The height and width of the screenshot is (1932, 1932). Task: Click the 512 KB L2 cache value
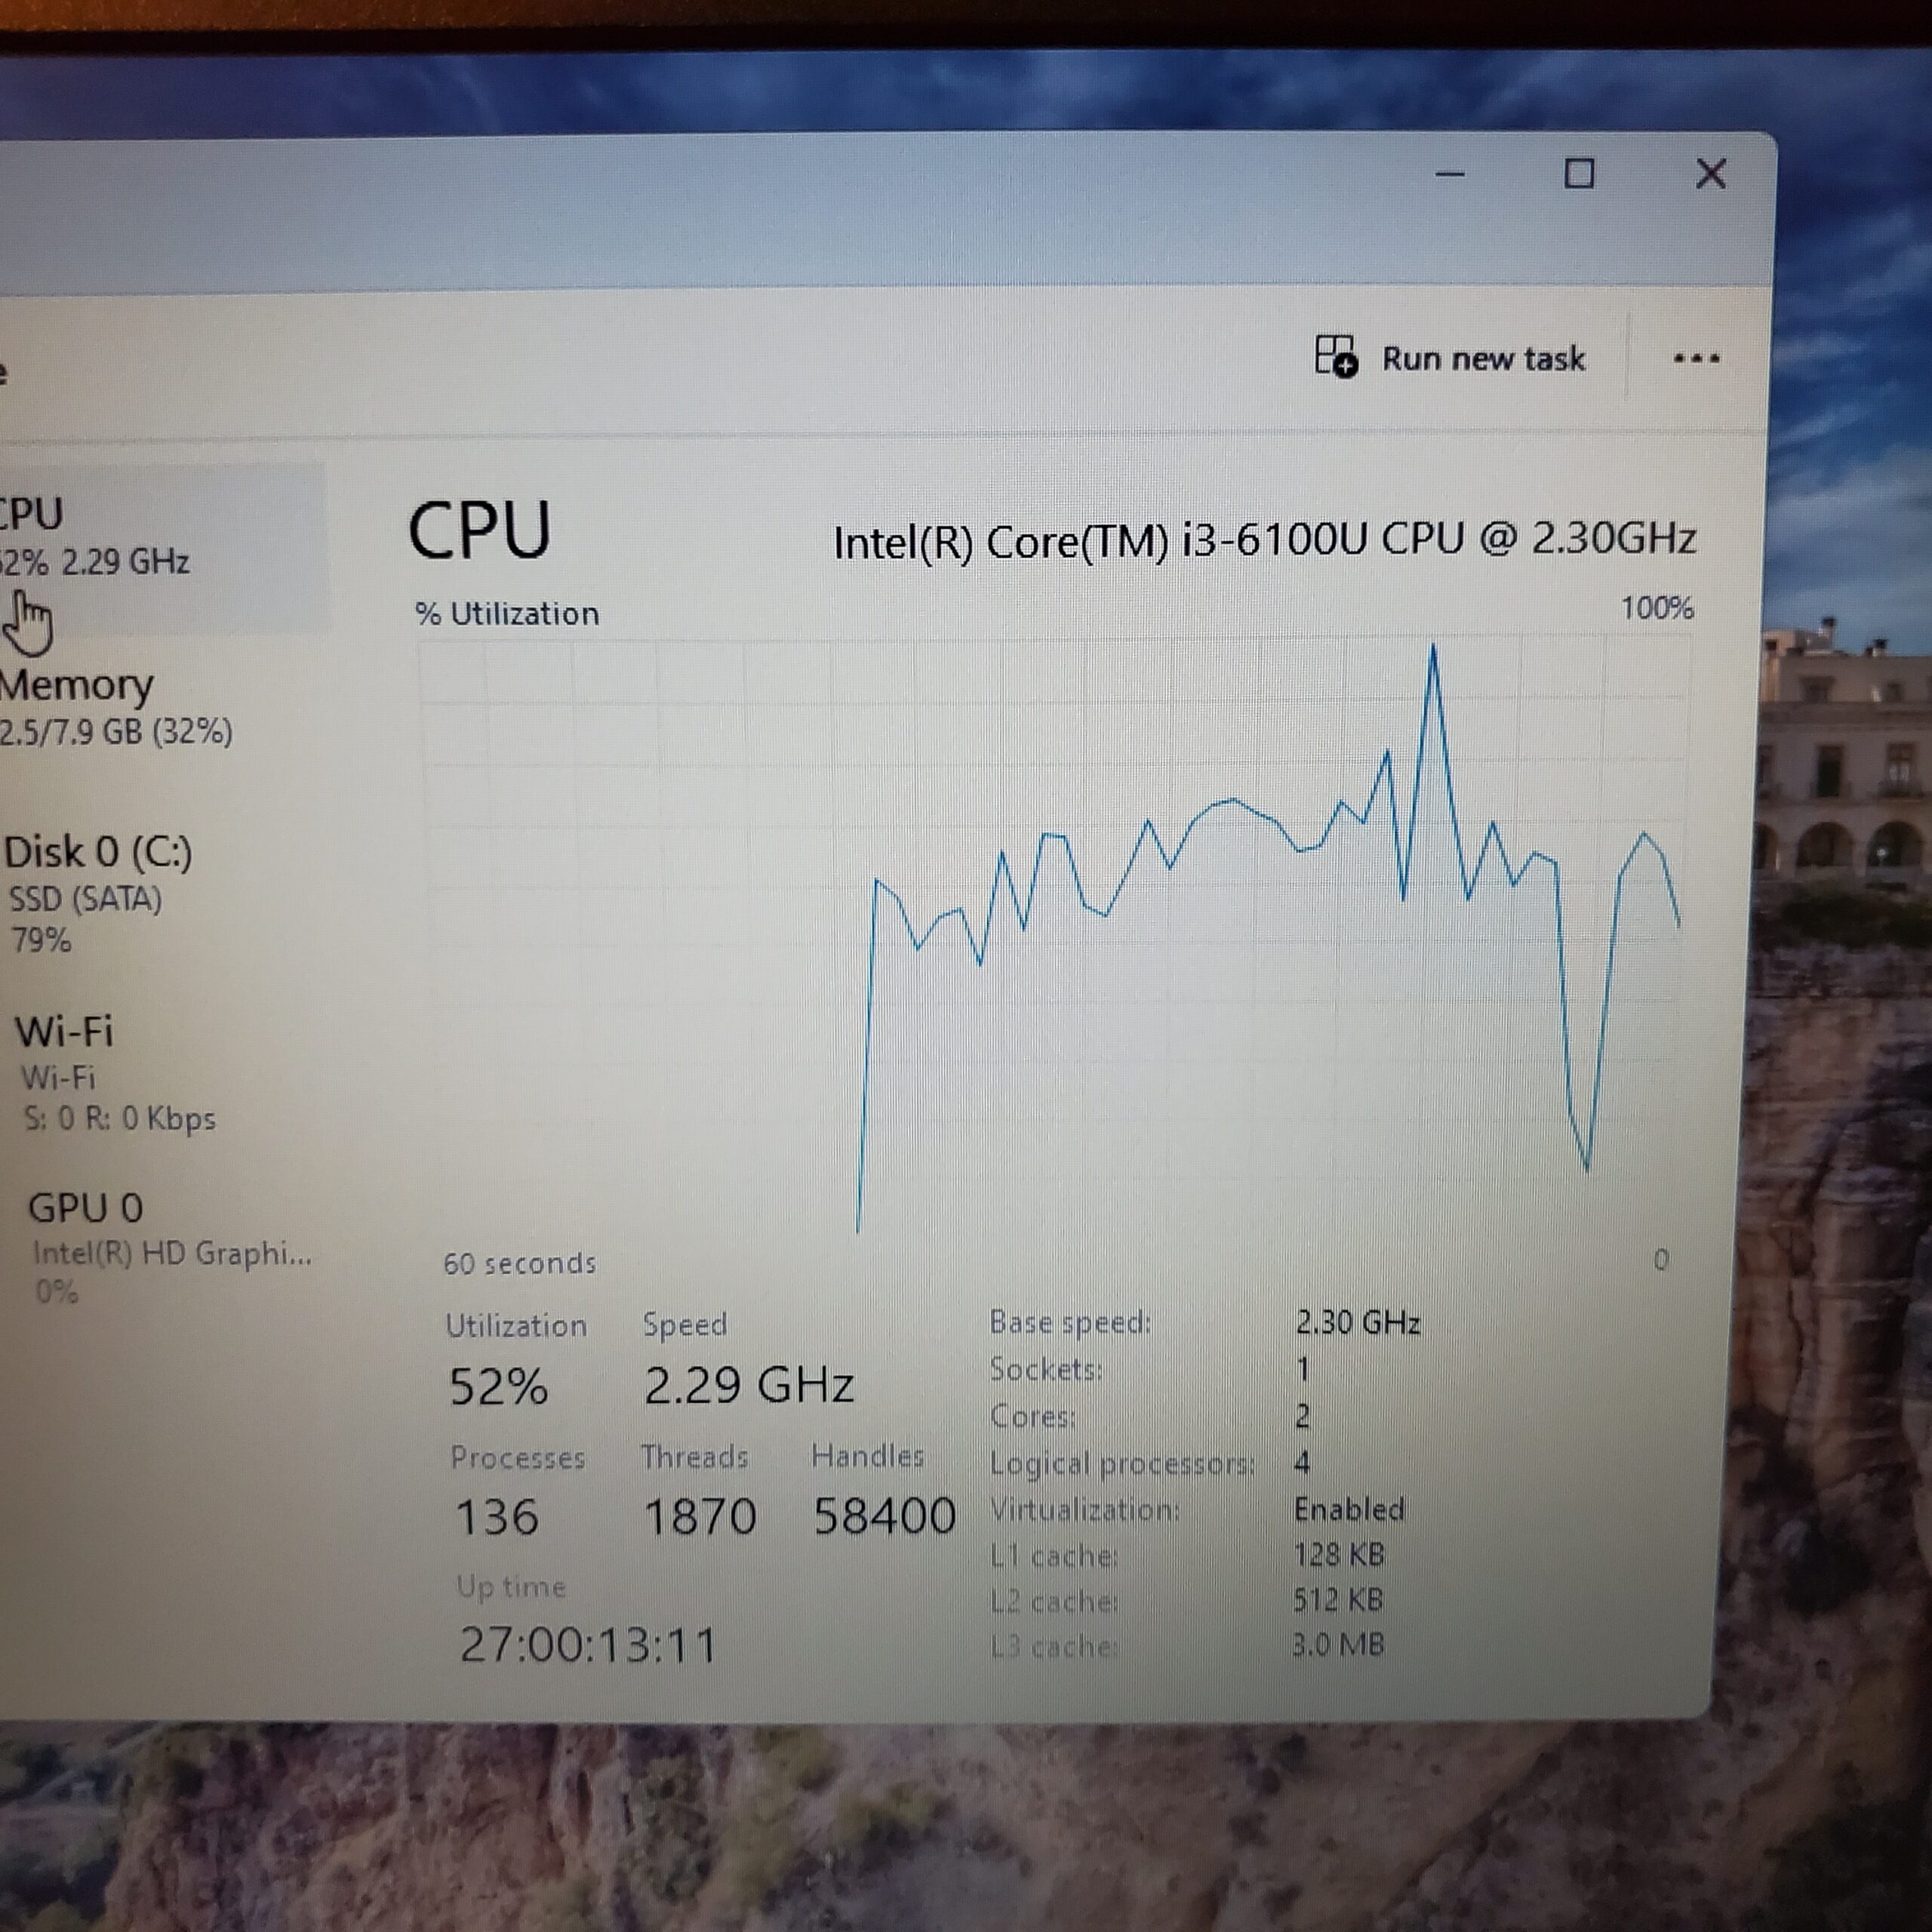pyautogui.click(x=1338, y=1600)
